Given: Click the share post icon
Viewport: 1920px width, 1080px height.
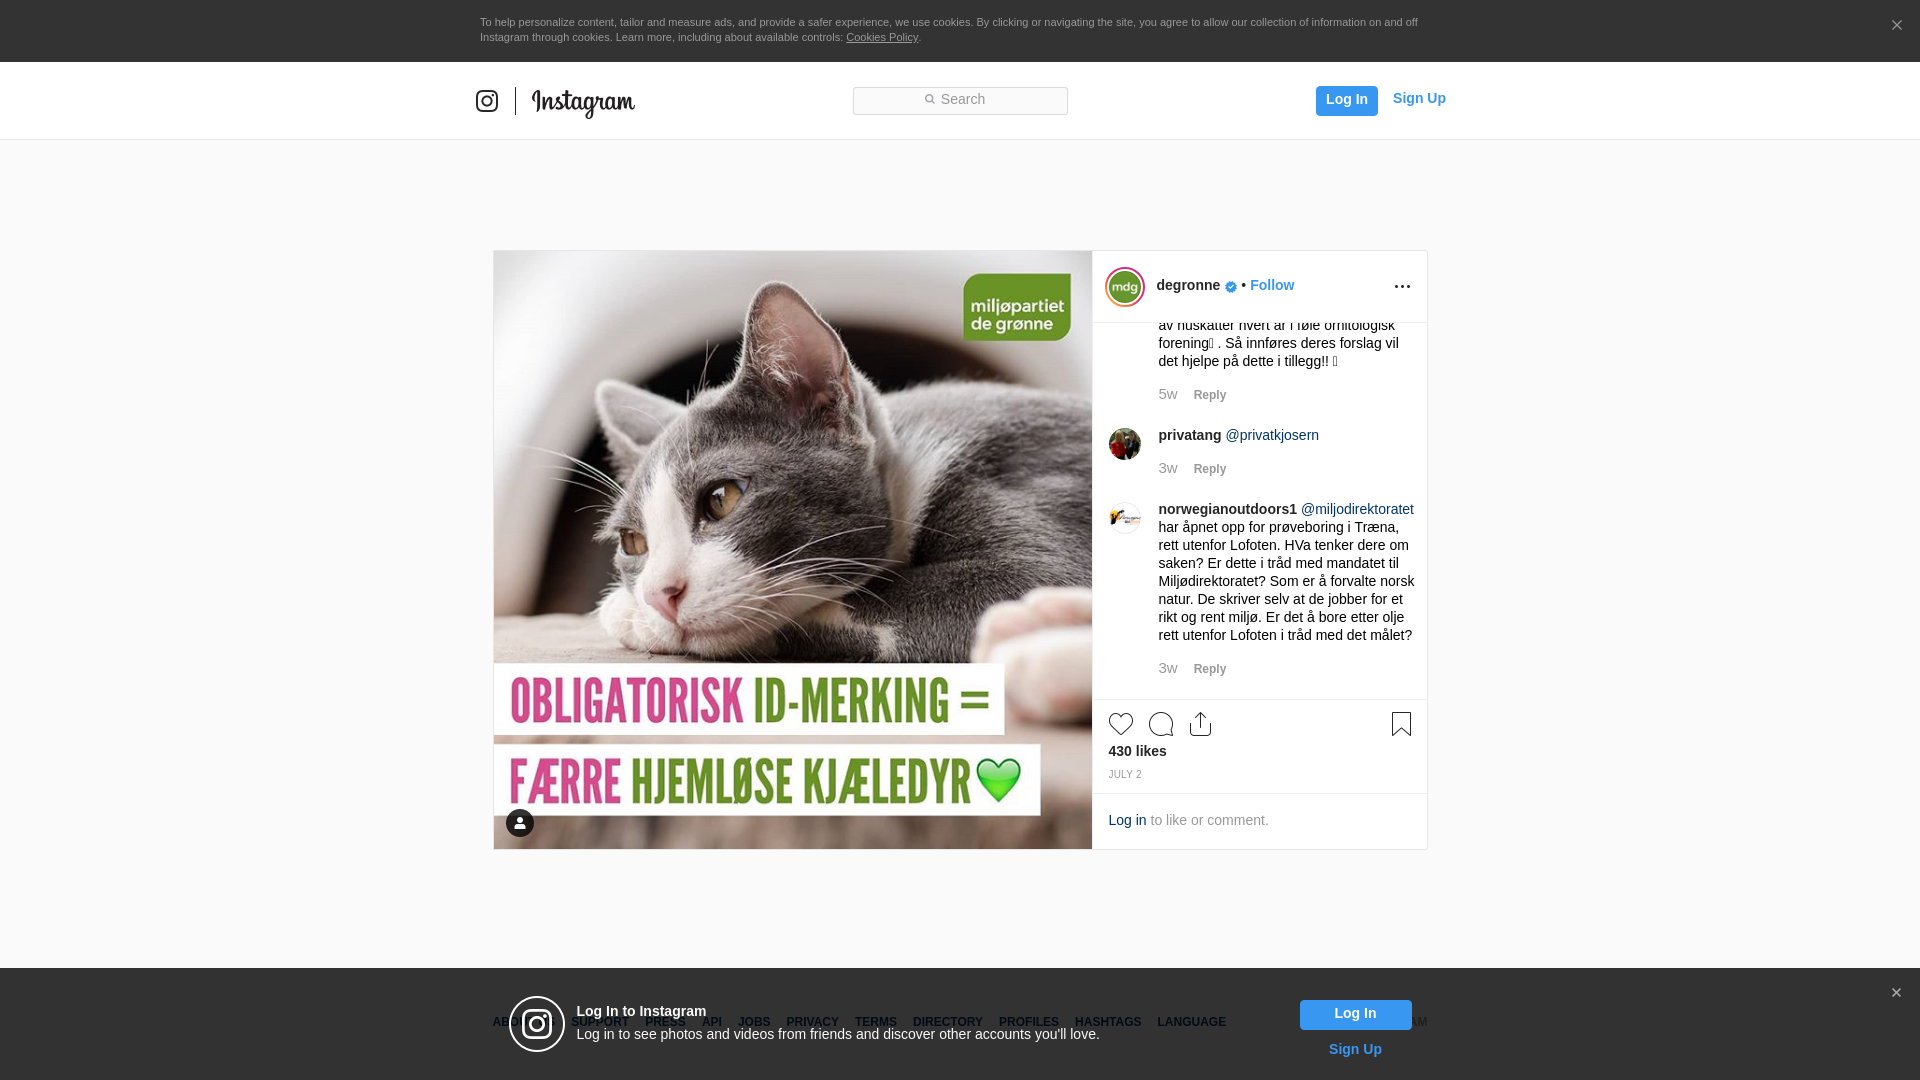Looking at the screenshot, I should (x=1200, y=724).
